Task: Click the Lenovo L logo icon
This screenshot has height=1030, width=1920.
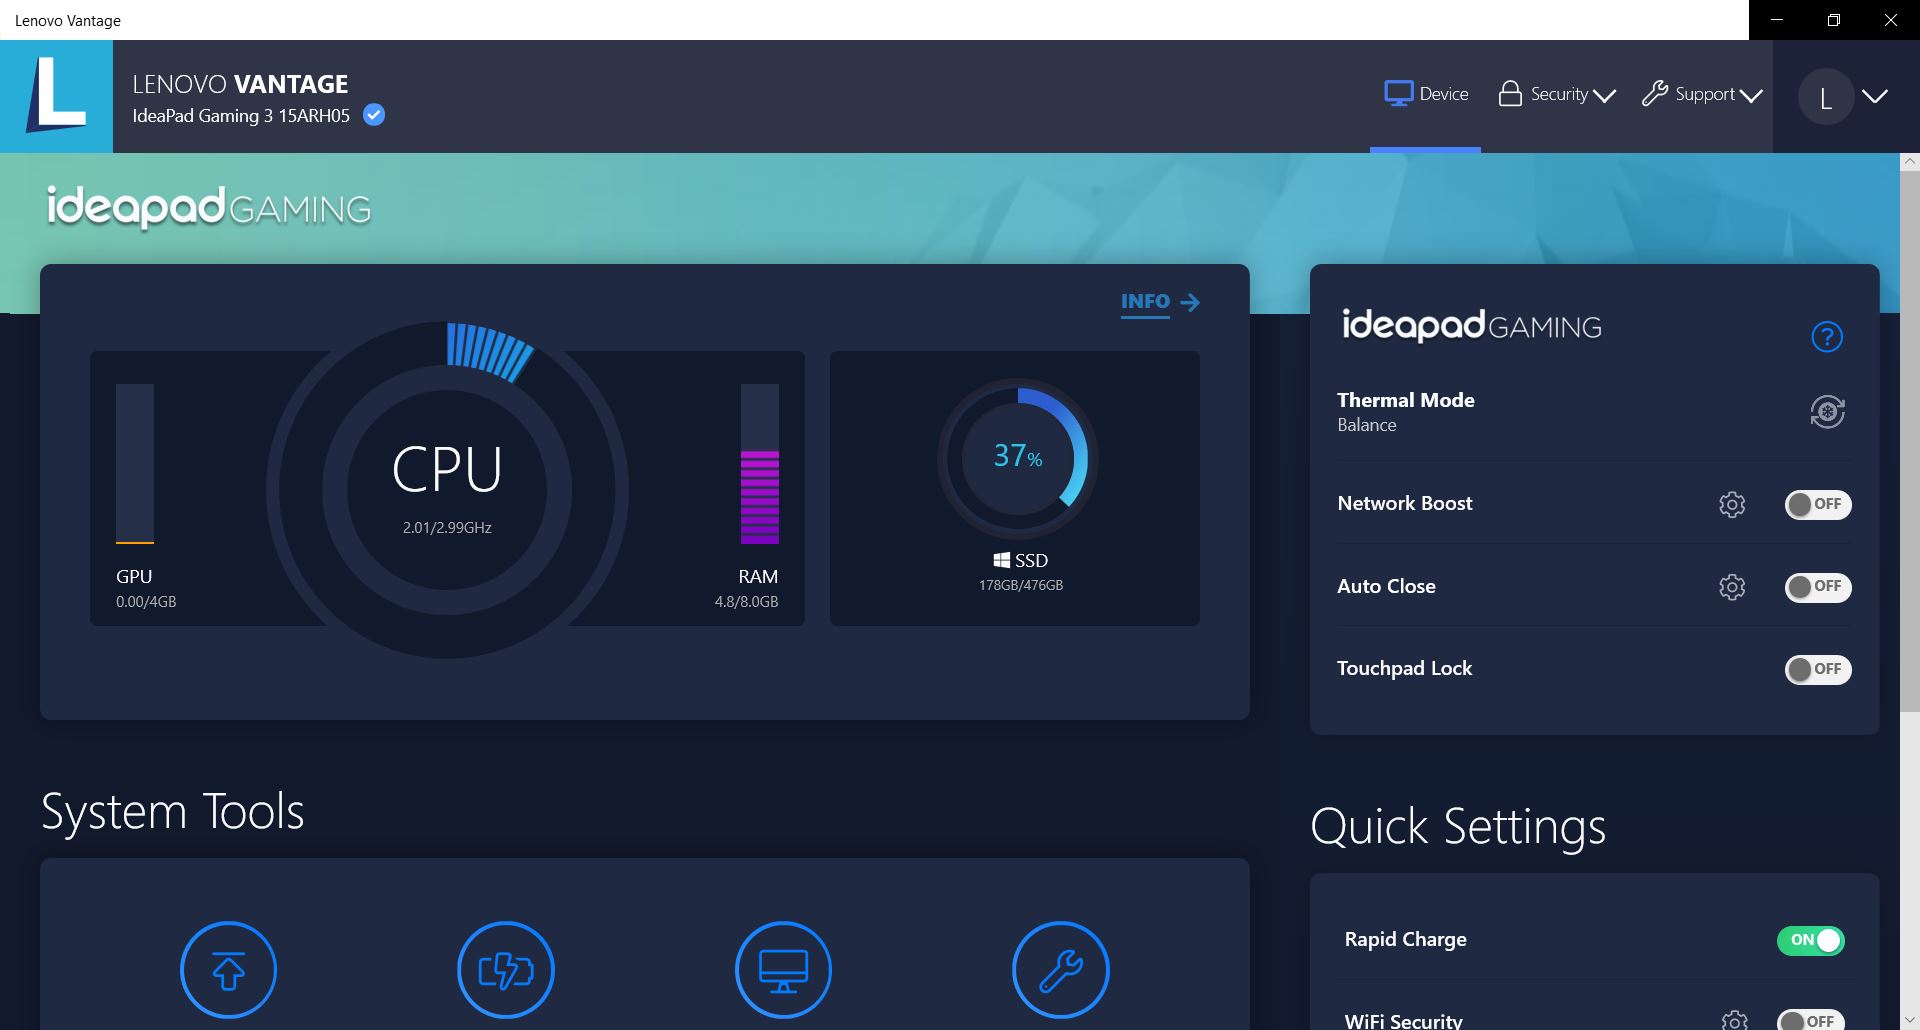Action: pos(56,96)
